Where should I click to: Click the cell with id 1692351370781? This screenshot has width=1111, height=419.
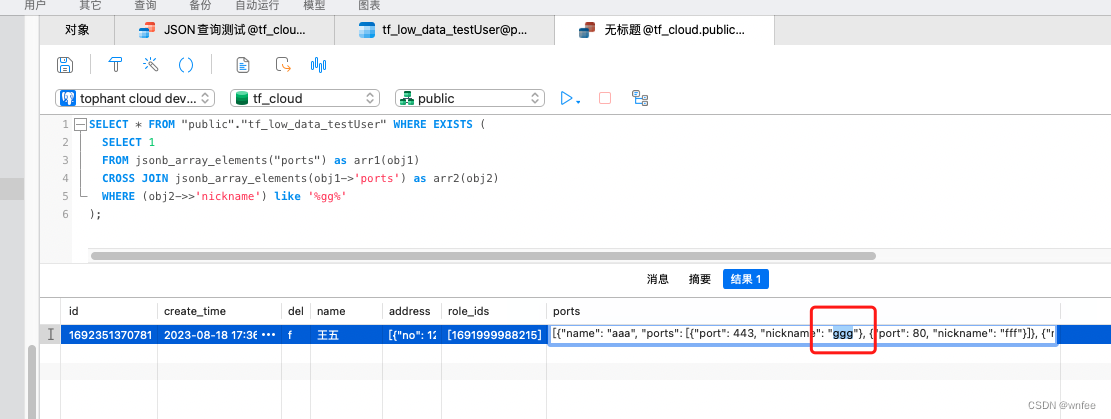[109, 334]
